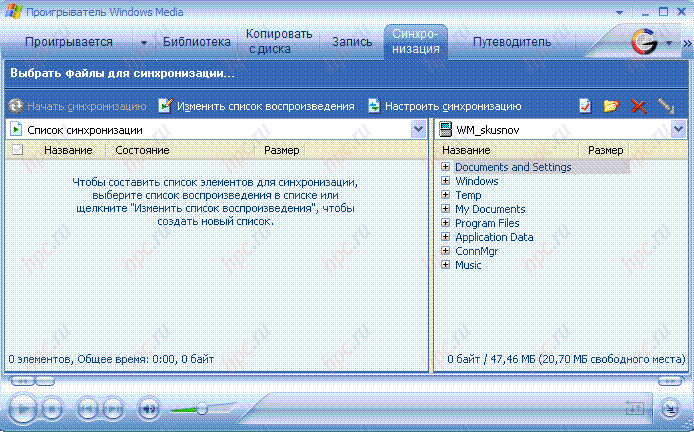Screen dimensions: 694x432
Task: Click Начать синхронизацию button
Action: coord(78,106)
